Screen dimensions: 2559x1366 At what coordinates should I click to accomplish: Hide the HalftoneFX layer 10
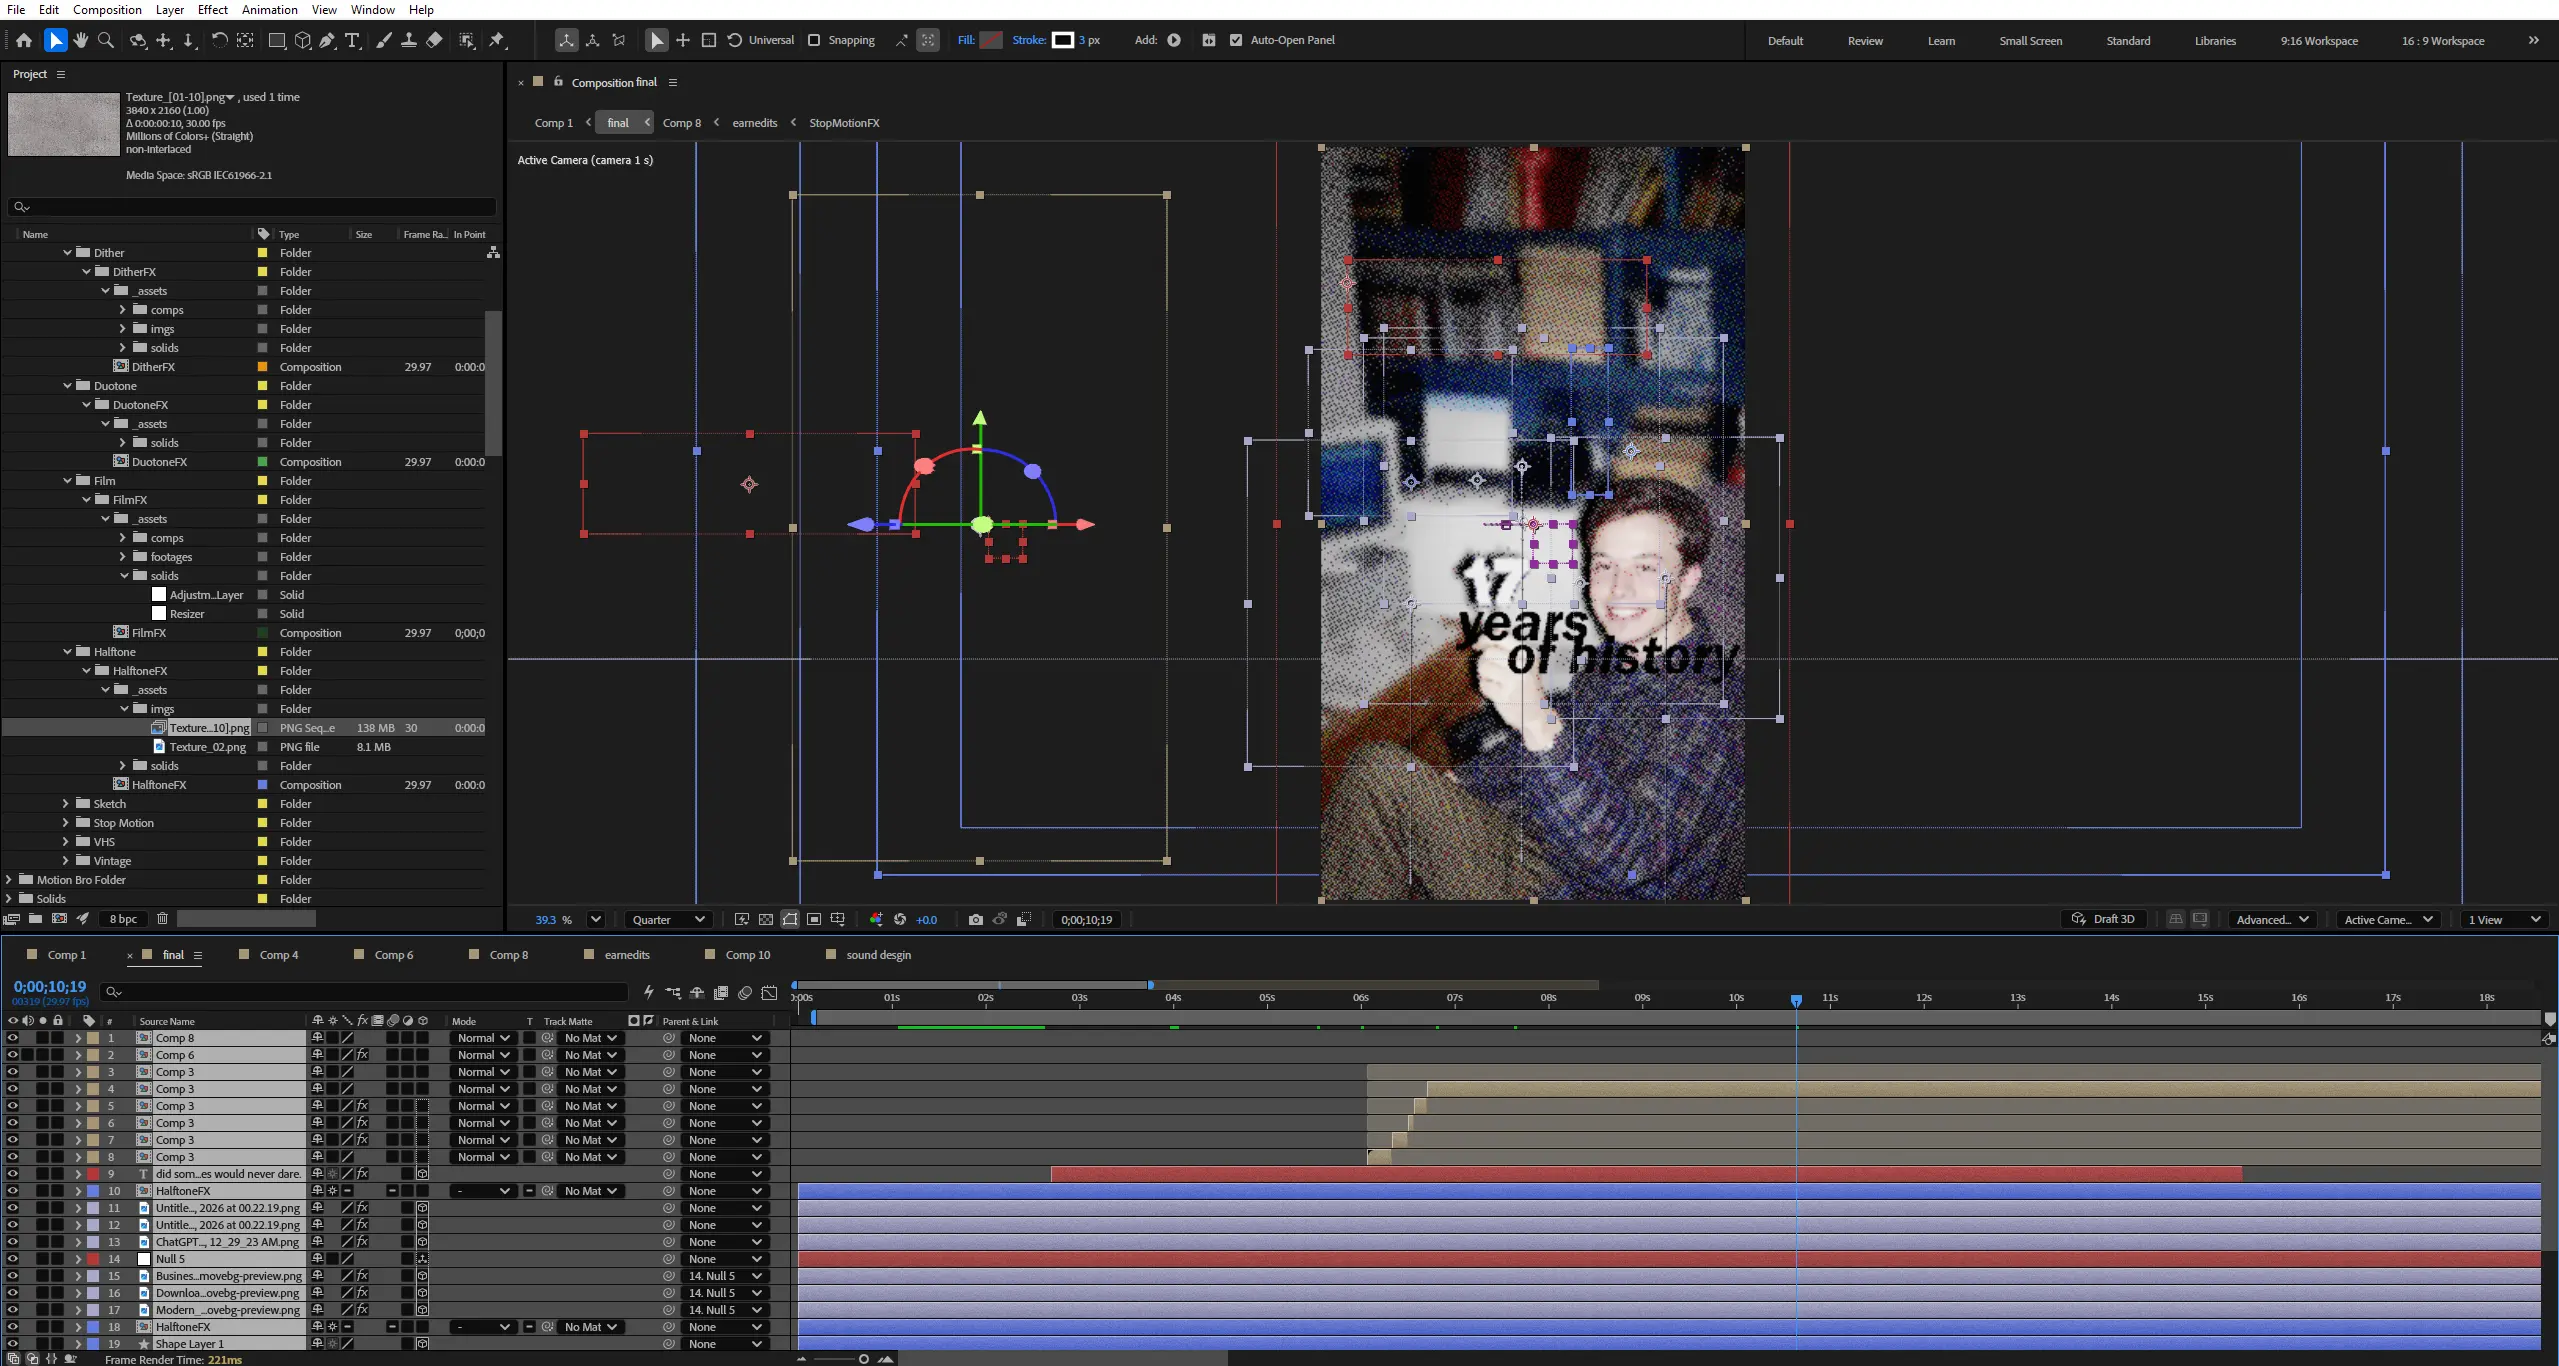click(12, 1191)
